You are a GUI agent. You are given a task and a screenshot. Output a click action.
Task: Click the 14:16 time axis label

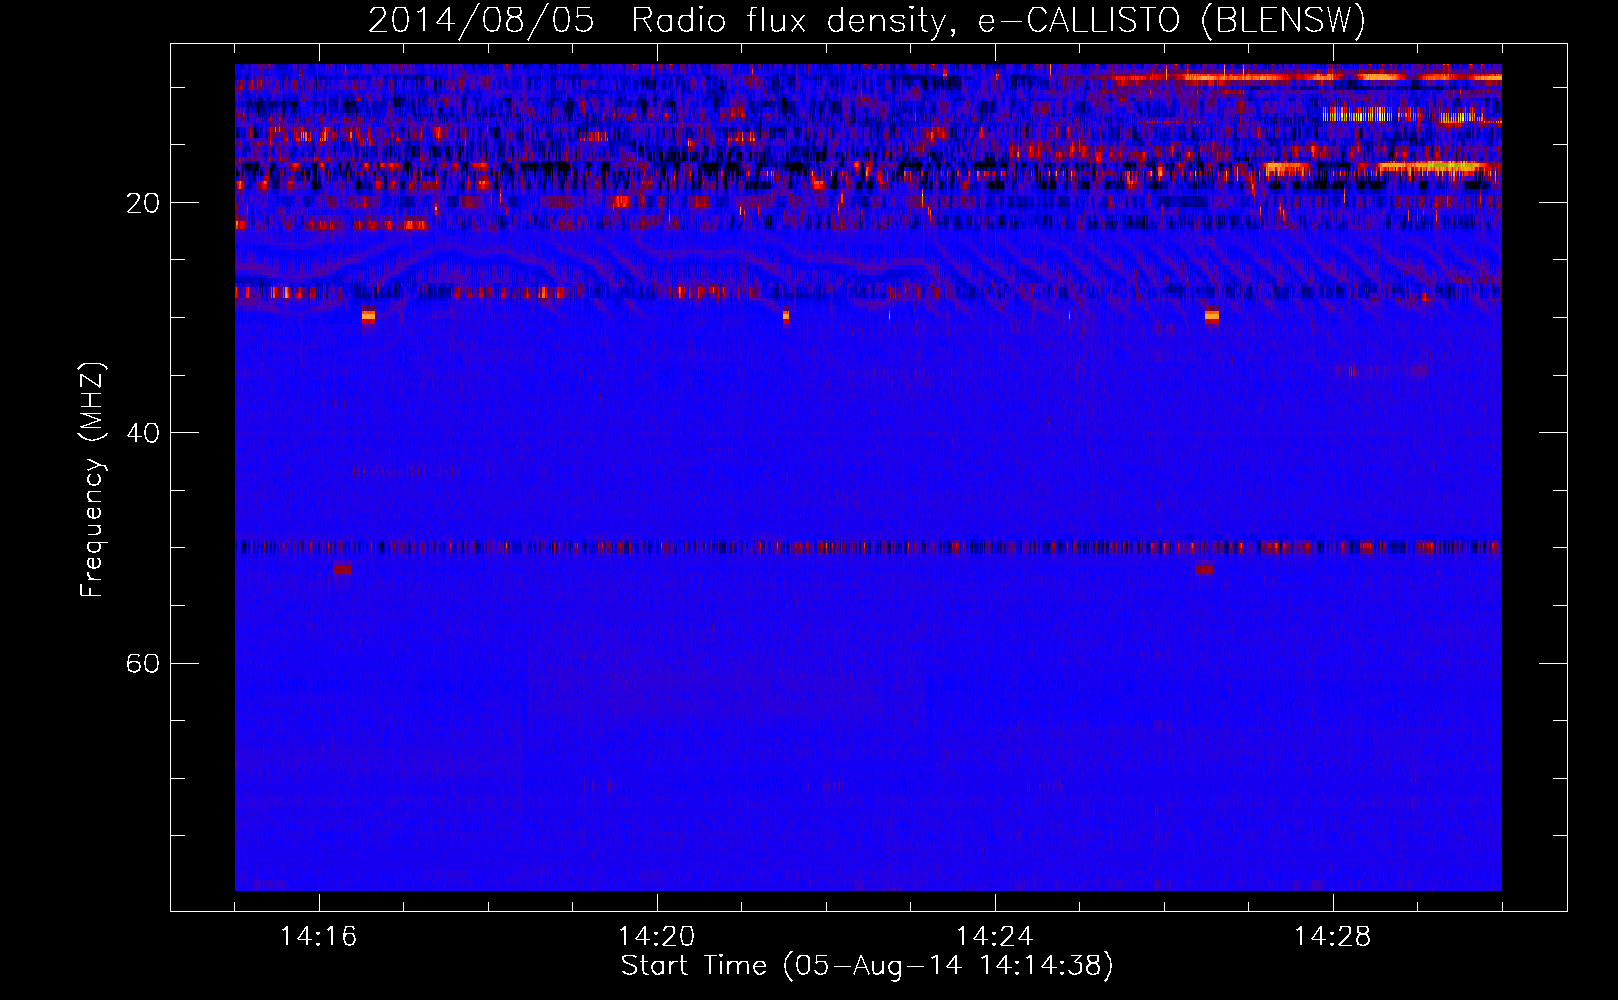tap(318, 937)
